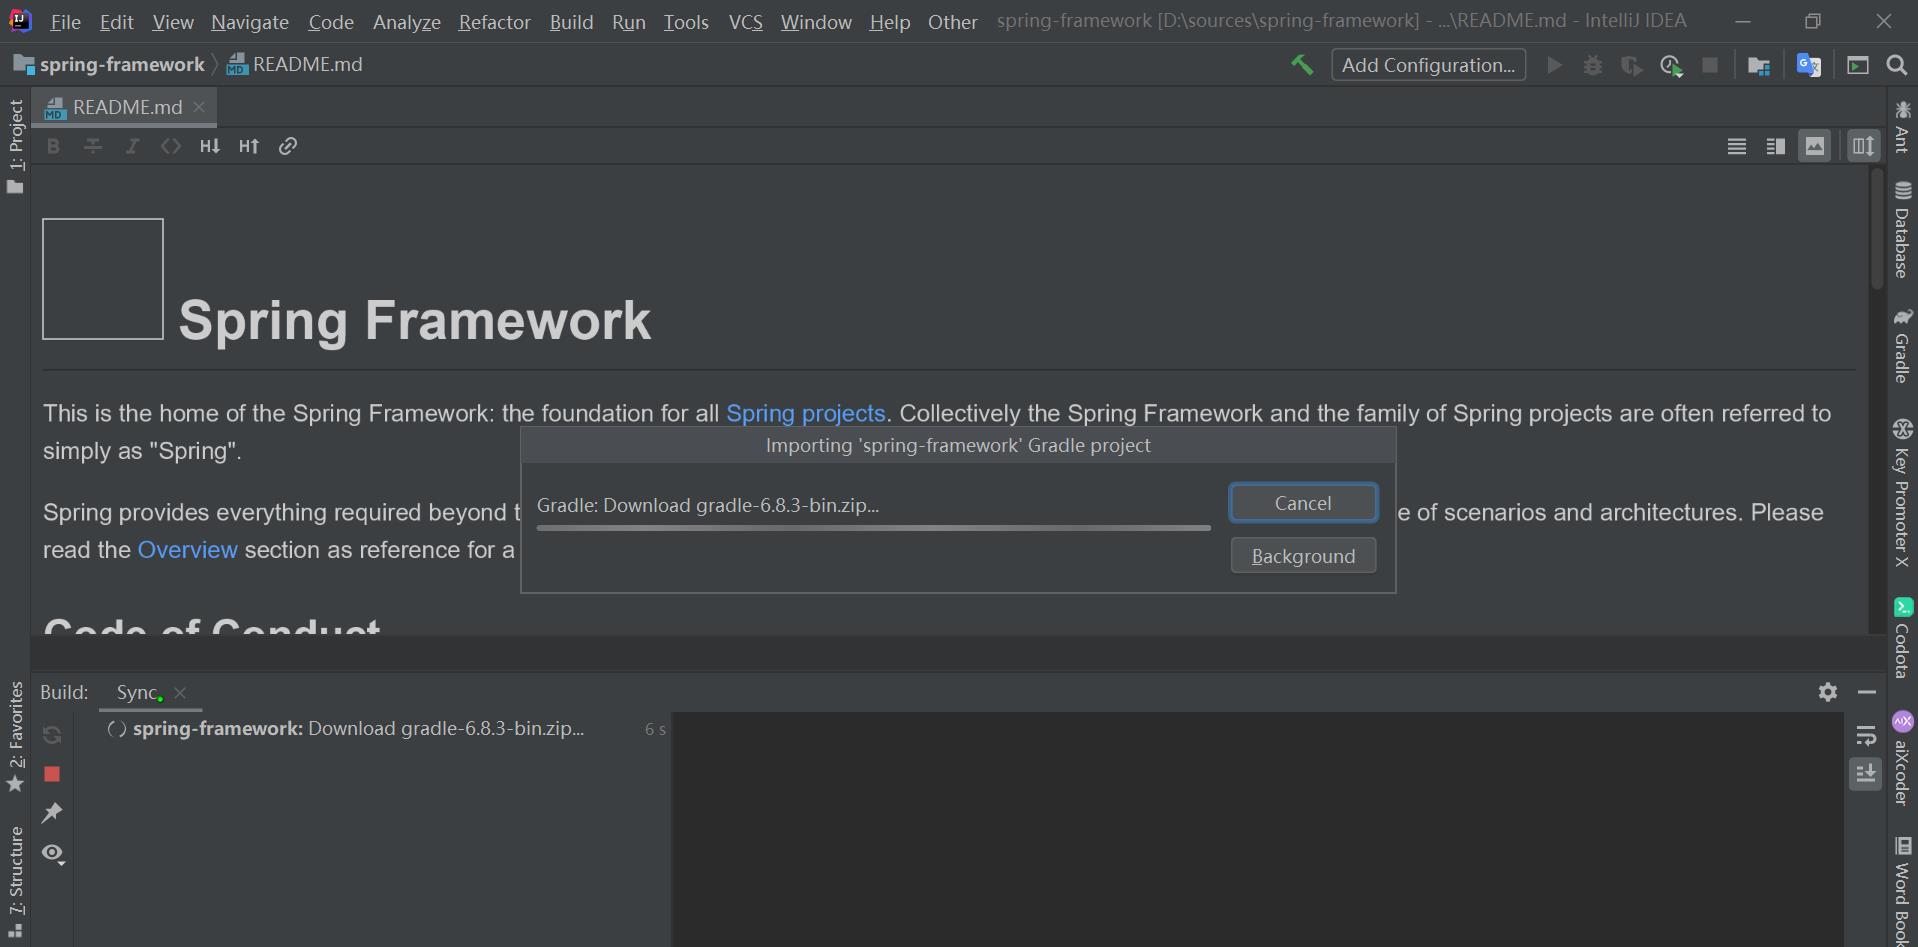Screen dimensions: 1918x947
Task: Open the Word Book tool window
Action: [1902, 890]
